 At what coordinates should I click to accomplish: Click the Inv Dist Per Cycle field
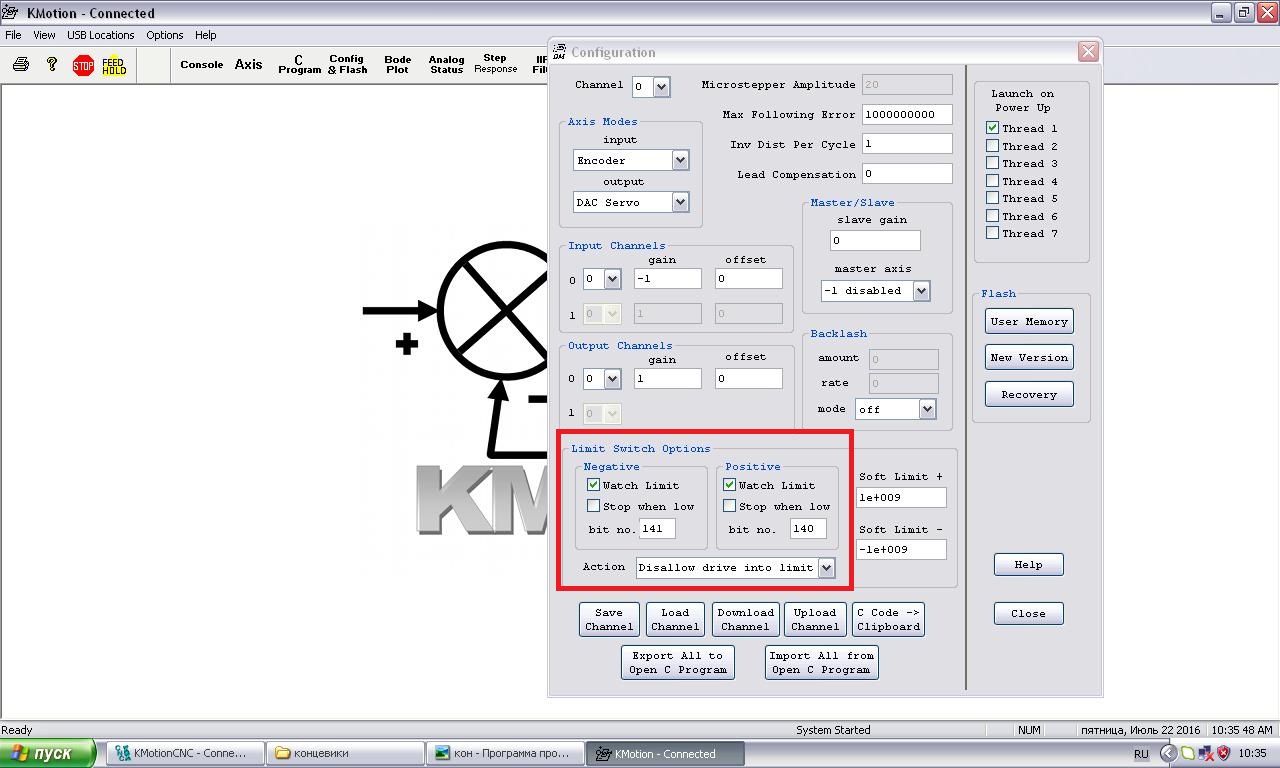907,144
